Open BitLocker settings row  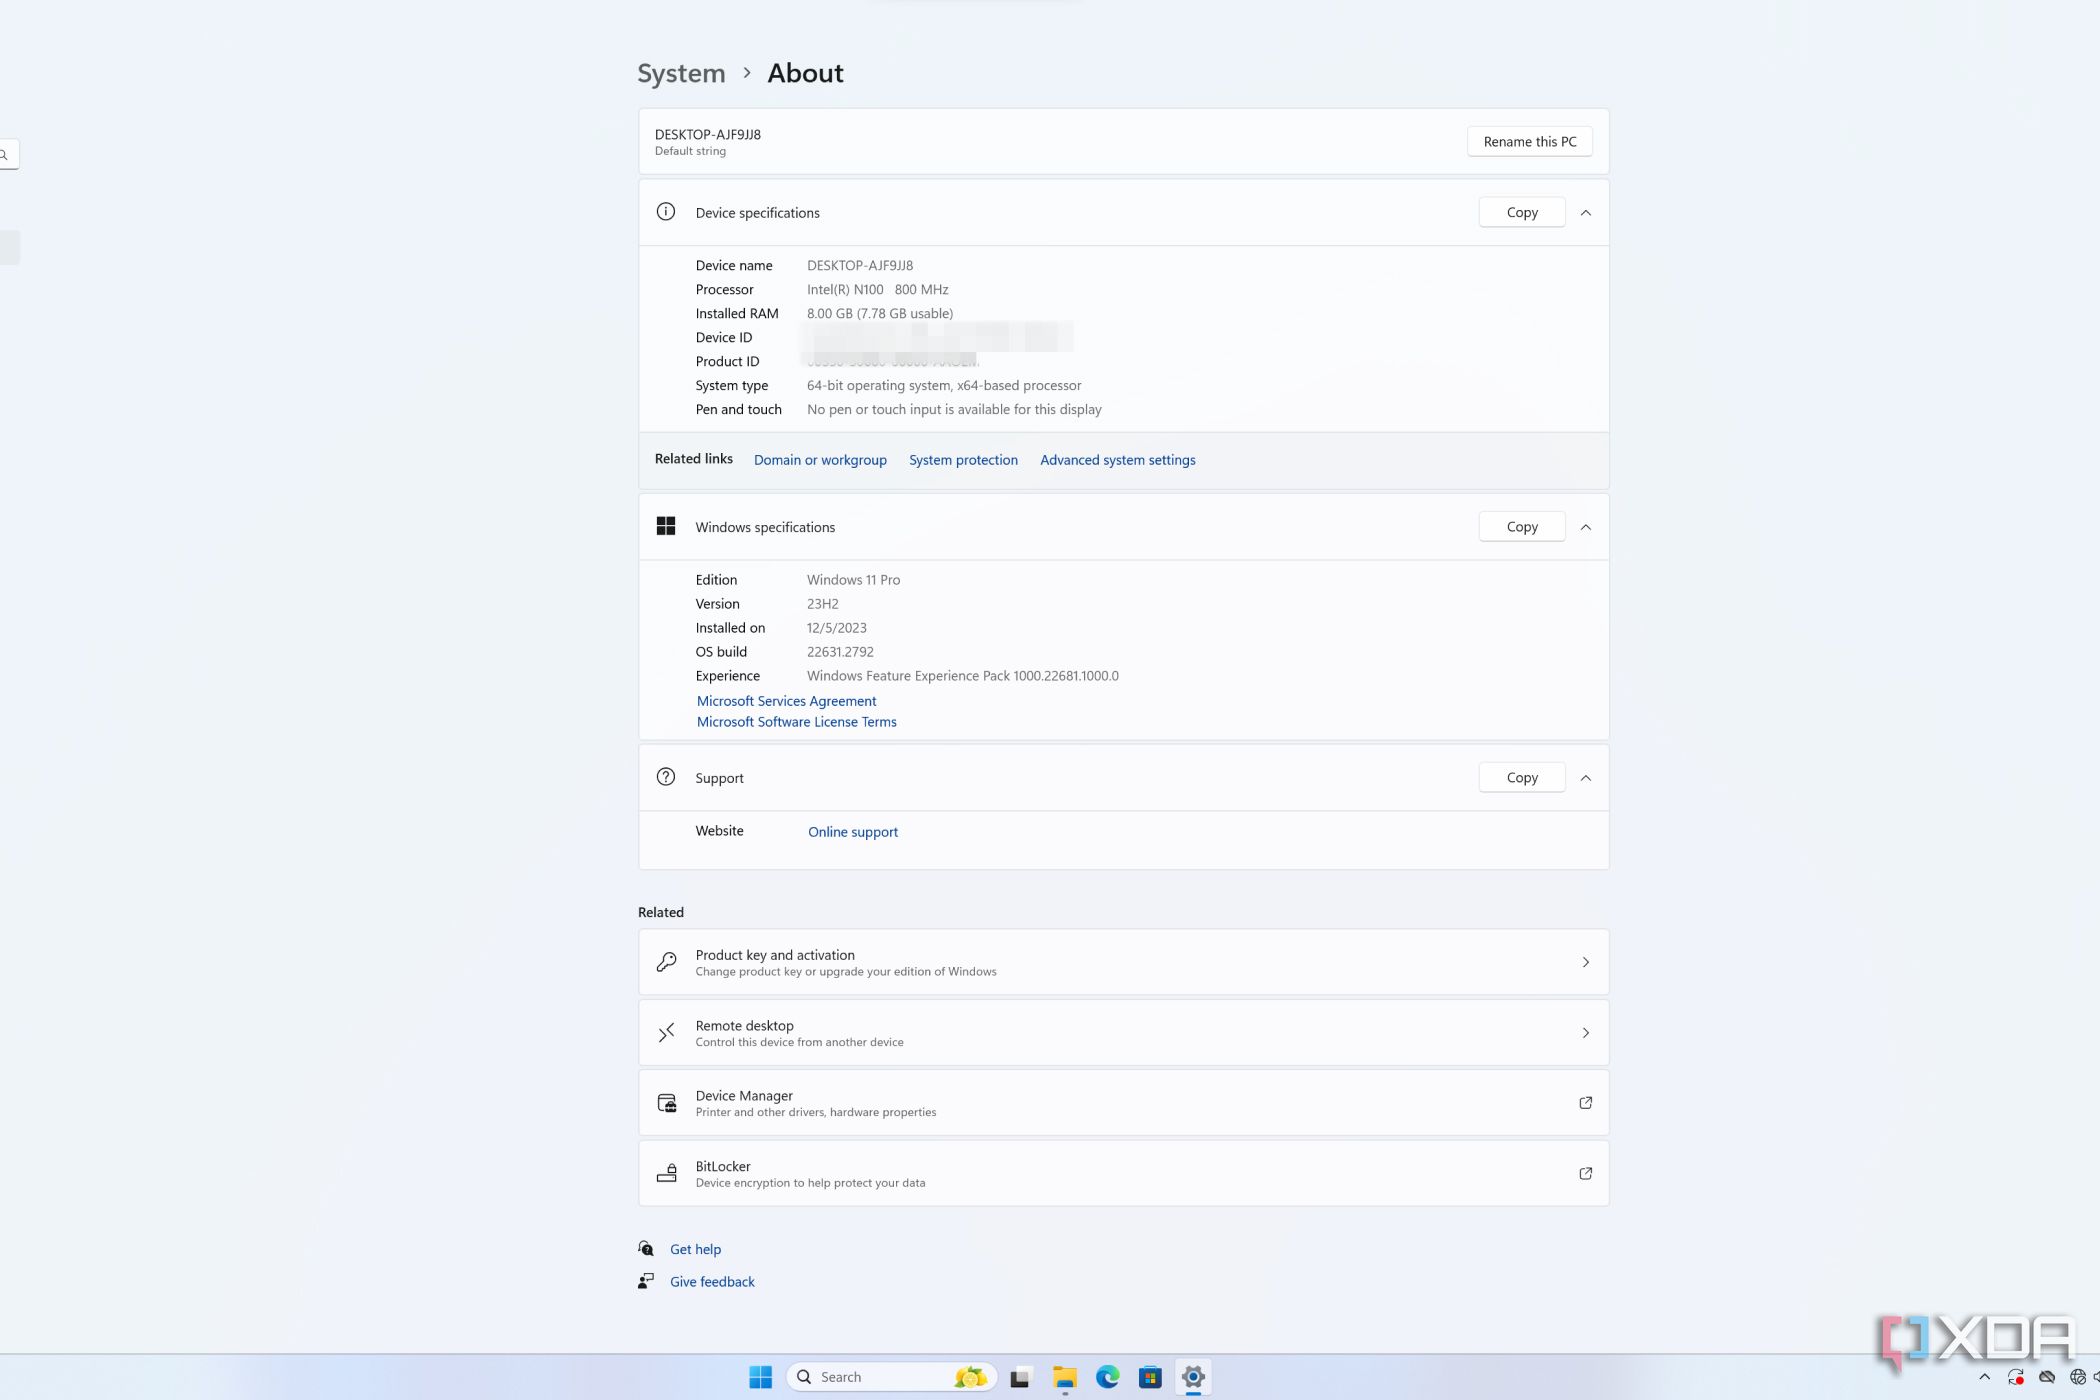[1123, 1173]
